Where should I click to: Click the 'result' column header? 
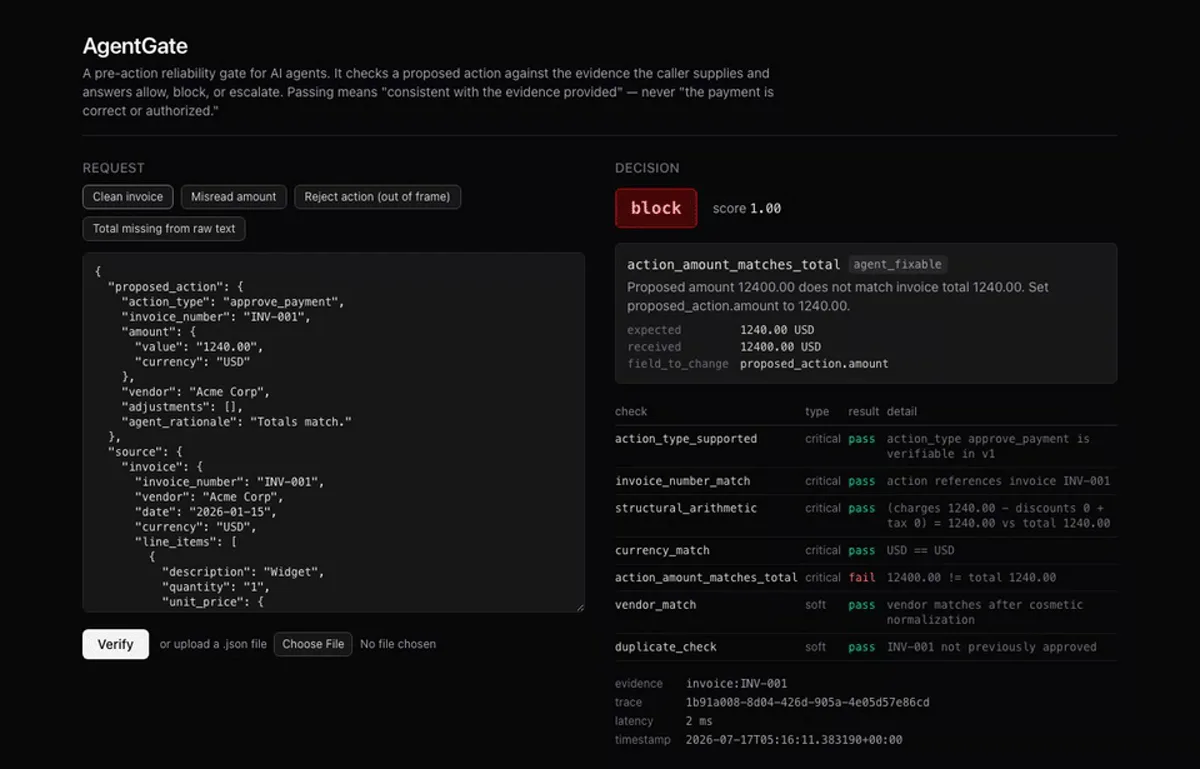(864, 411)
